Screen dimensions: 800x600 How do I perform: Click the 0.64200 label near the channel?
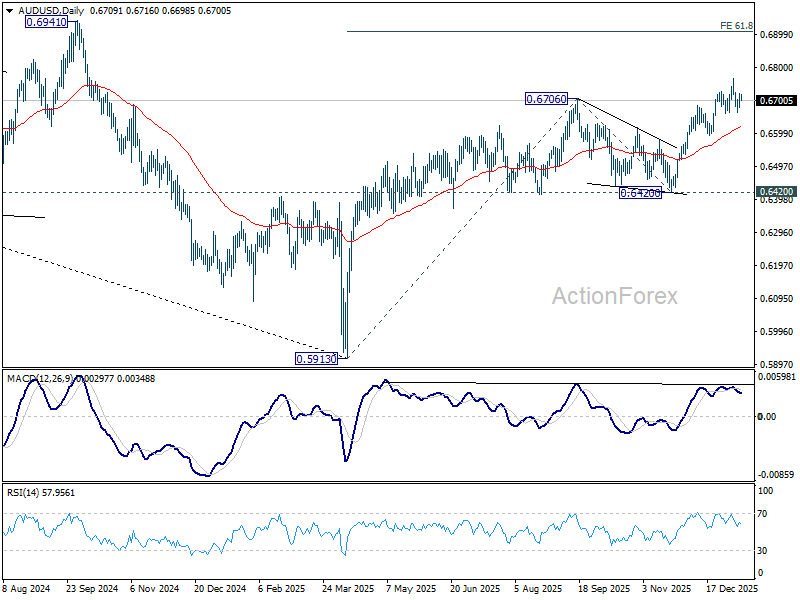(x=638, y=193)
